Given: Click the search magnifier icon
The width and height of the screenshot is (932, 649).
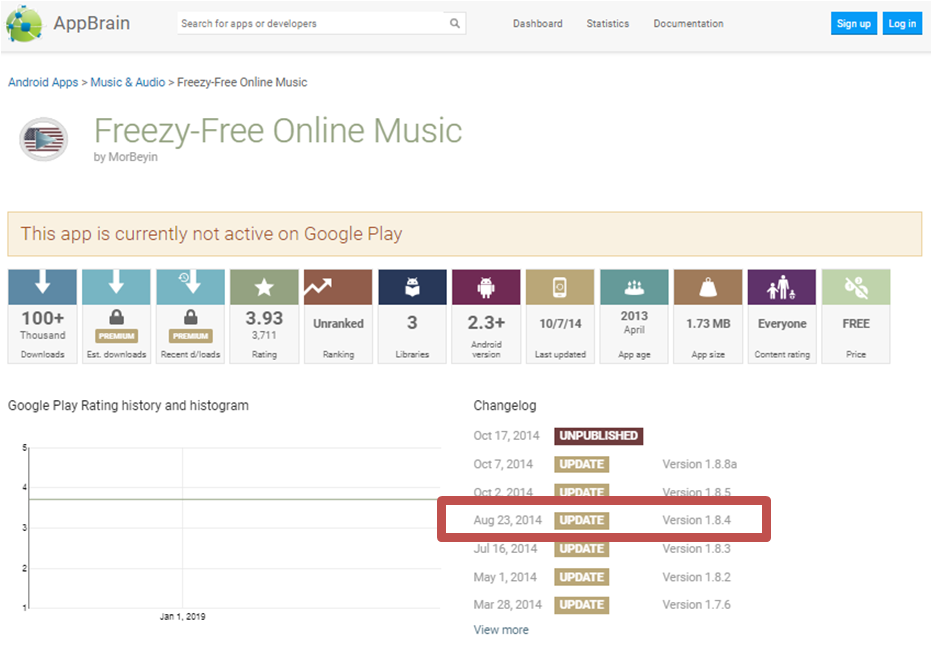Looking at the screenshot, I should click(455, 23).
